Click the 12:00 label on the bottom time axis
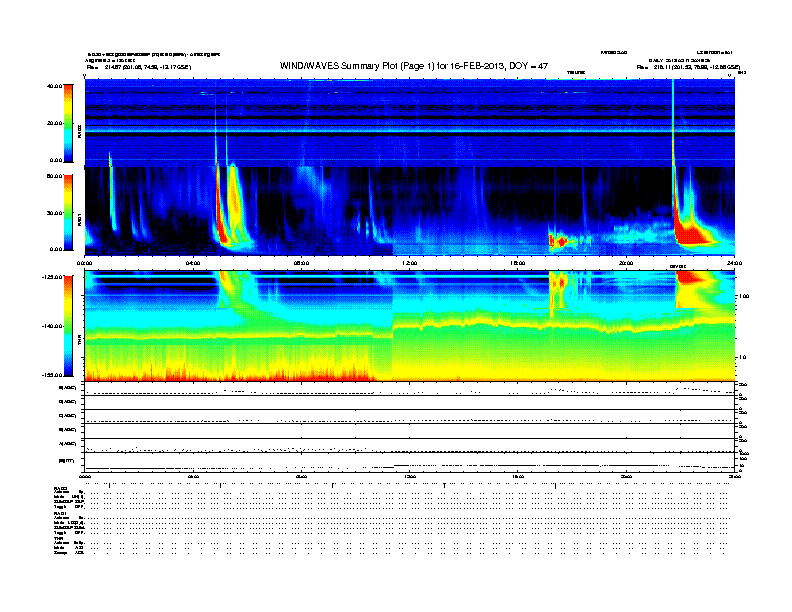The width and height of the screenshot is (792, 612). coord(409,476)
